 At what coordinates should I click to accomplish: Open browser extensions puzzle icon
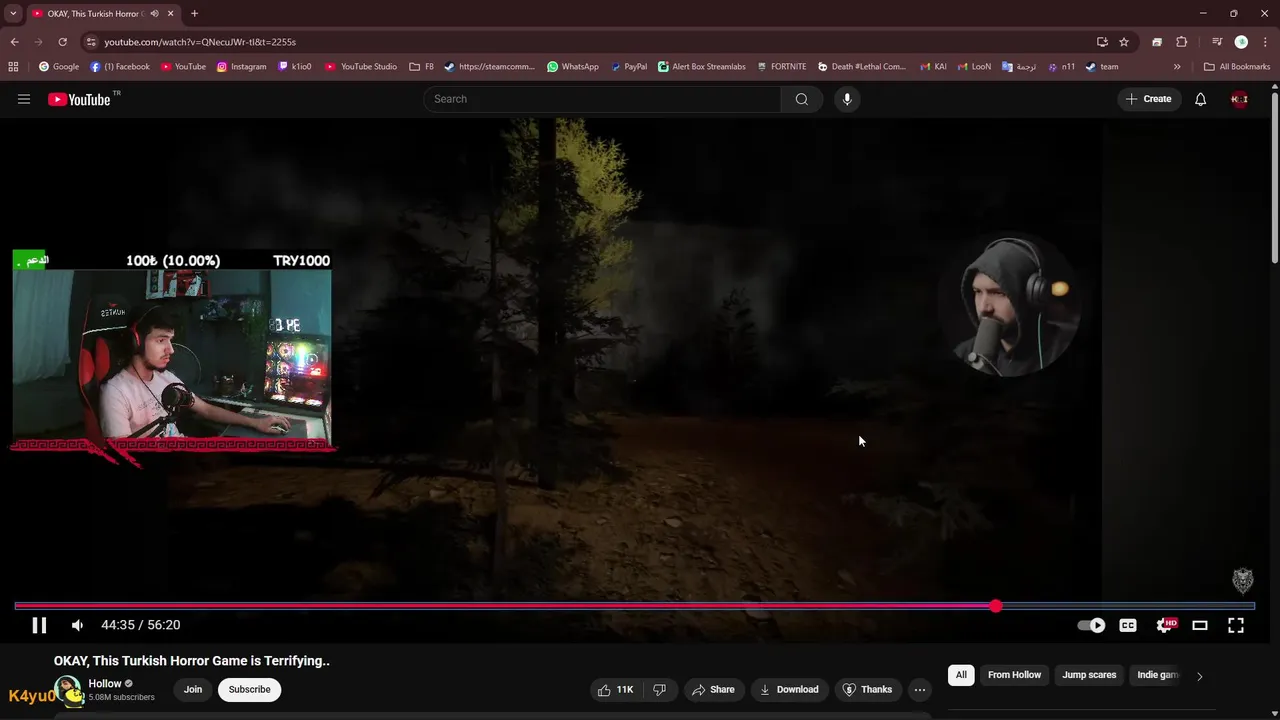pos(1181,42)
